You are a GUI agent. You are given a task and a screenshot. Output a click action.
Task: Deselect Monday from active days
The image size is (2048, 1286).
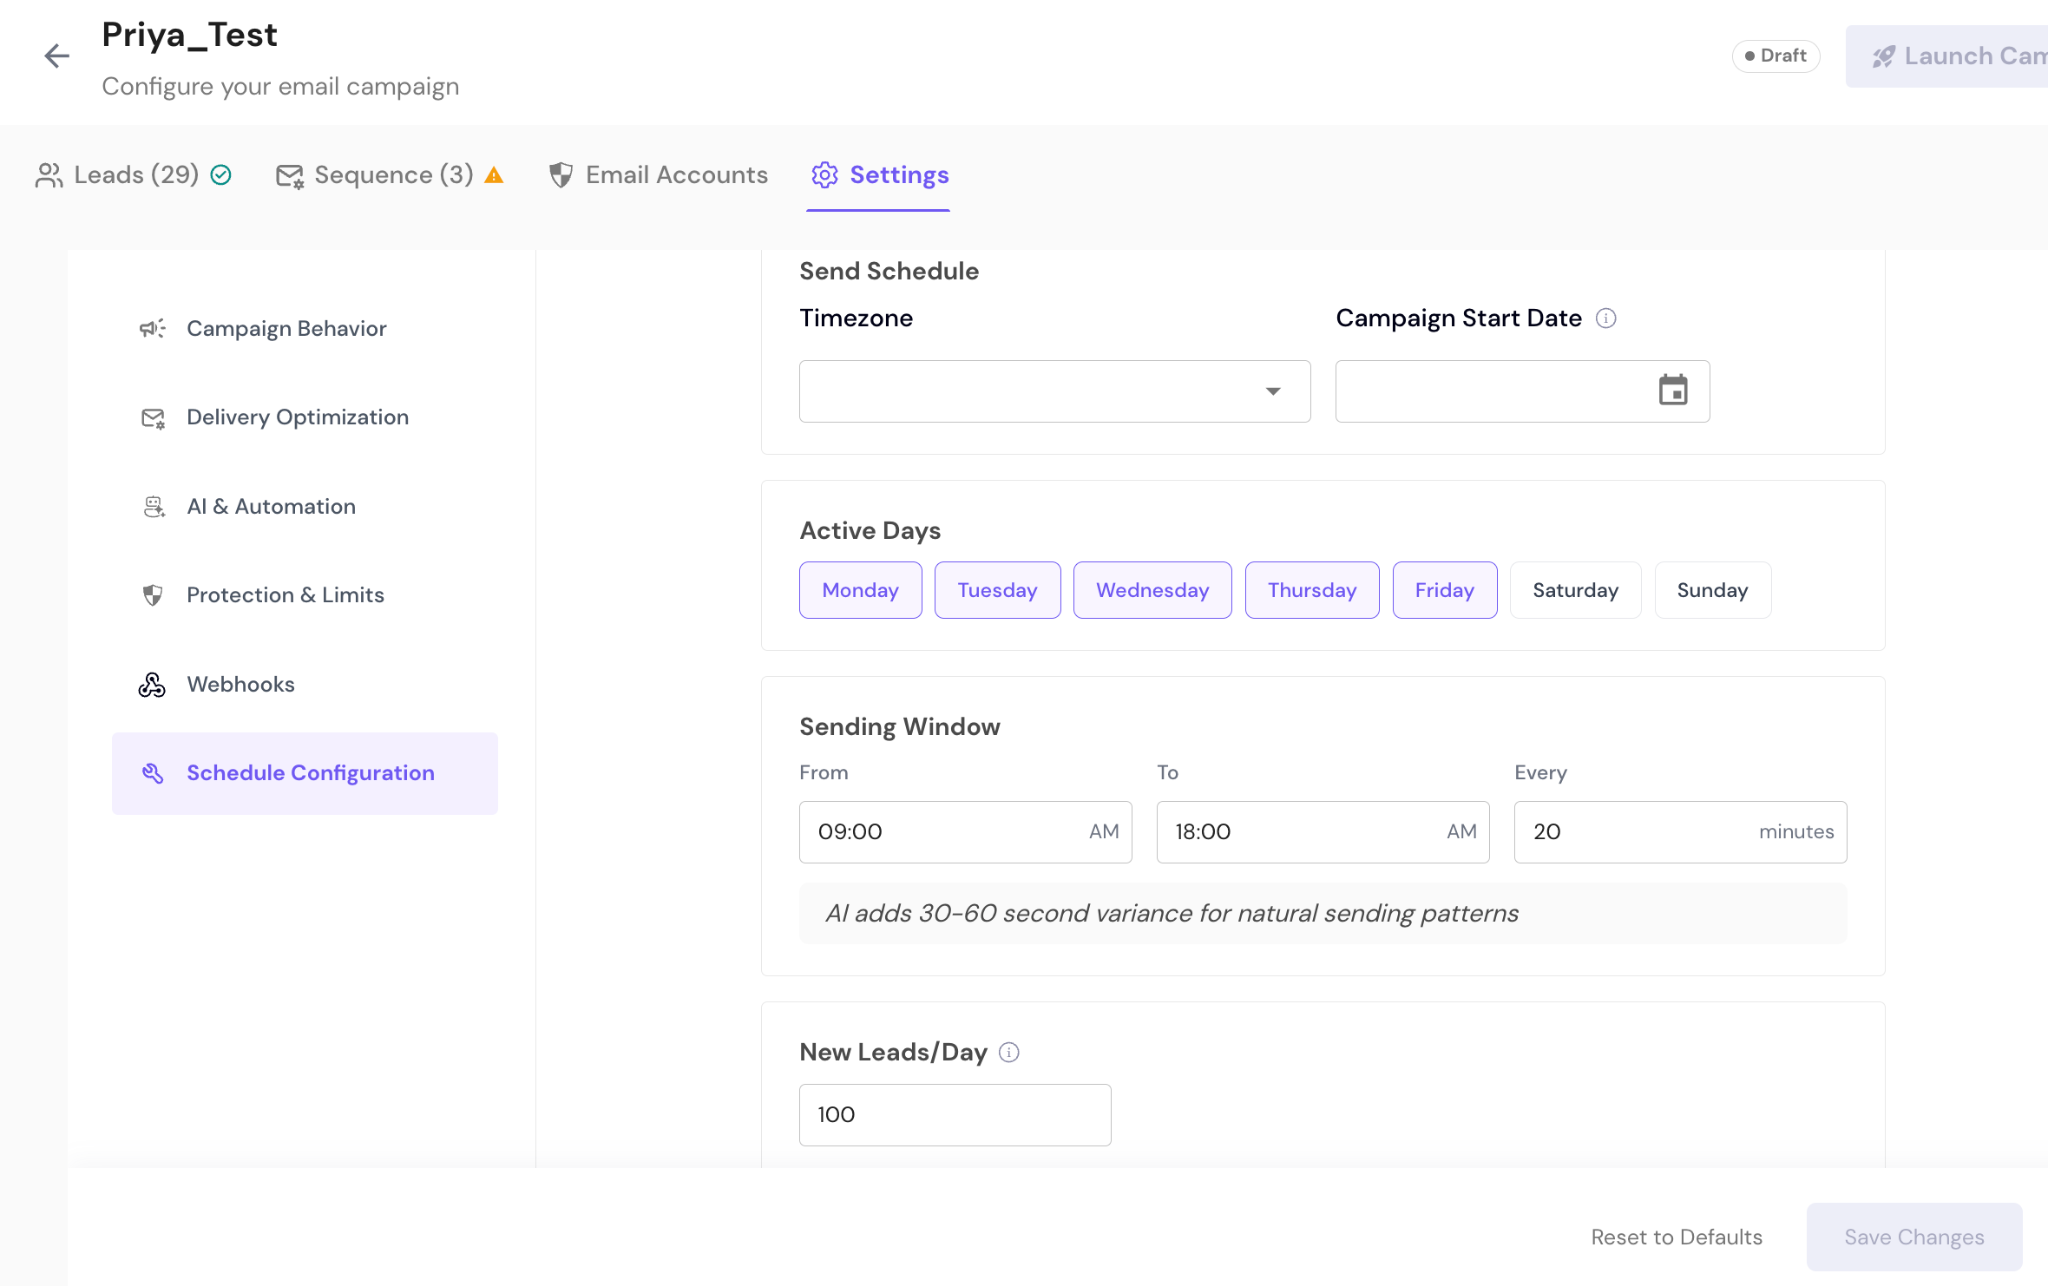860,590
